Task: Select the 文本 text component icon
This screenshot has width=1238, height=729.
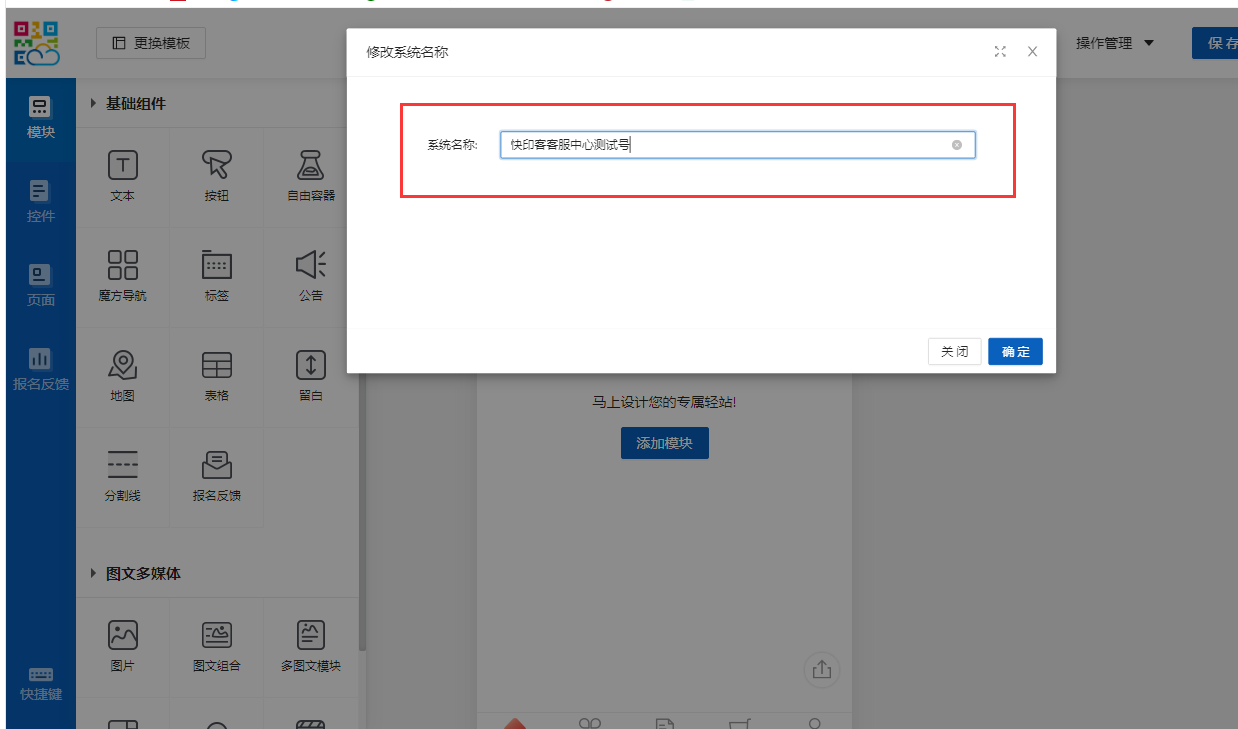Action: point(122,166)
